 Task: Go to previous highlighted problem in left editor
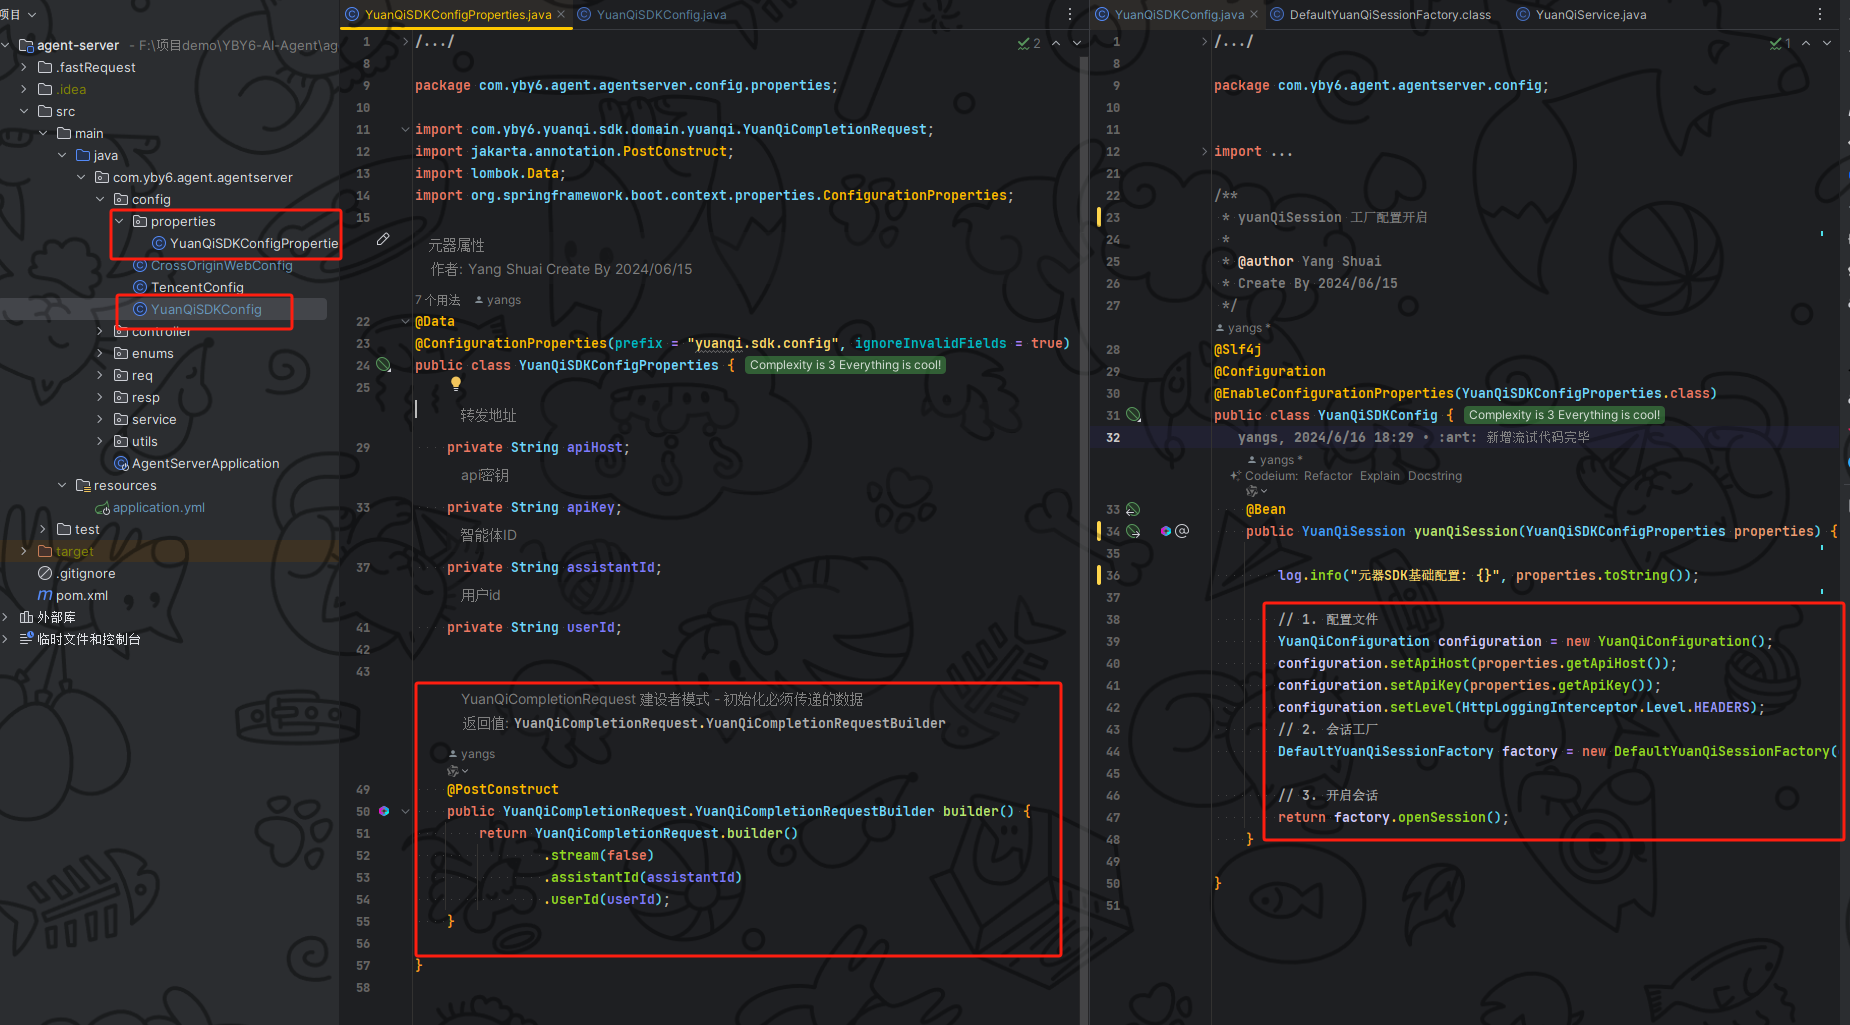(x=1056, y=43)
